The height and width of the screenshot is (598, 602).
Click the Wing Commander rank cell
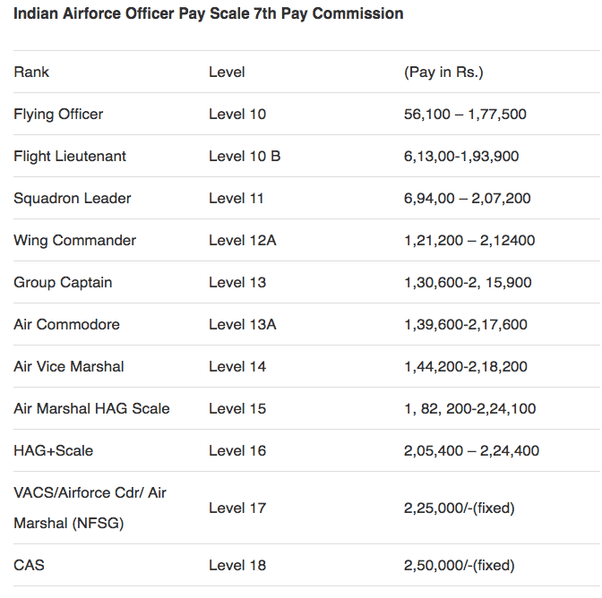point(75,240)
